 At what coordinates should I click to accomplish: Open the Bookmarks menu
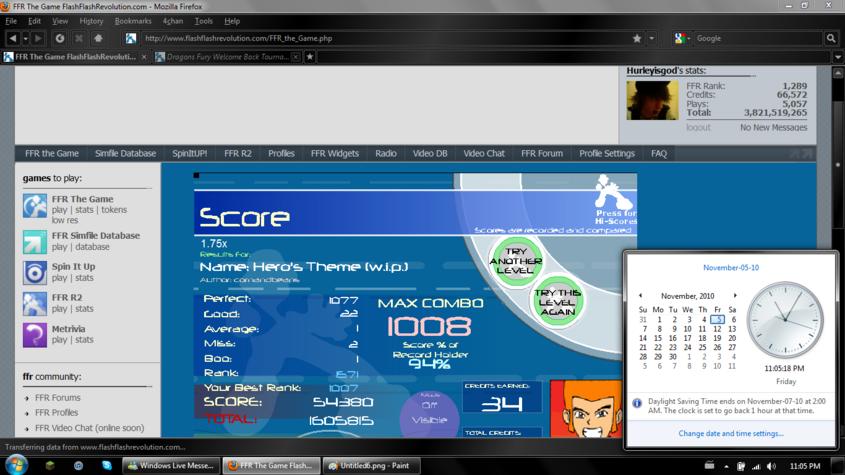133,21
